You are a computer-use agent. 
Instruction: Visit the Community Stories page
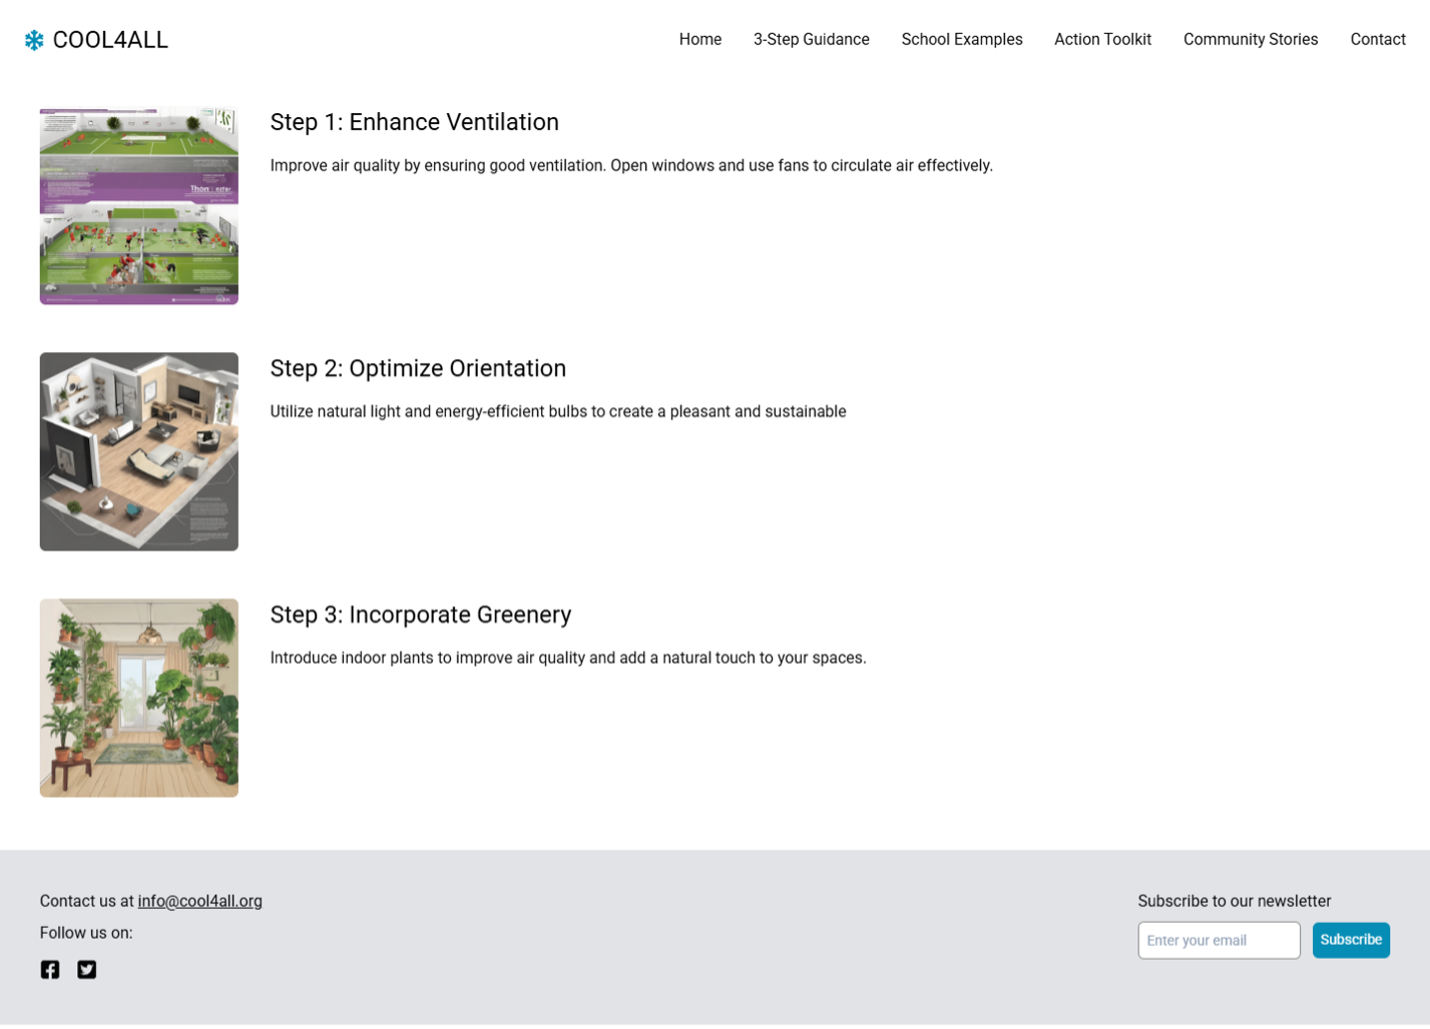[1250, 40]
